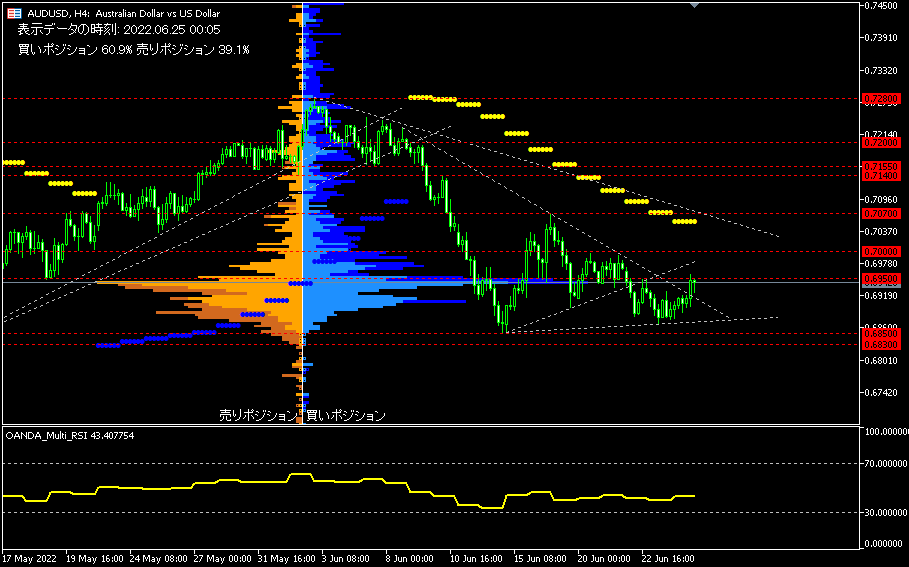Click the 0.67420 price scale value
Image resolution: width=909 pixels, height=567 pixels.
pos(881,392)
